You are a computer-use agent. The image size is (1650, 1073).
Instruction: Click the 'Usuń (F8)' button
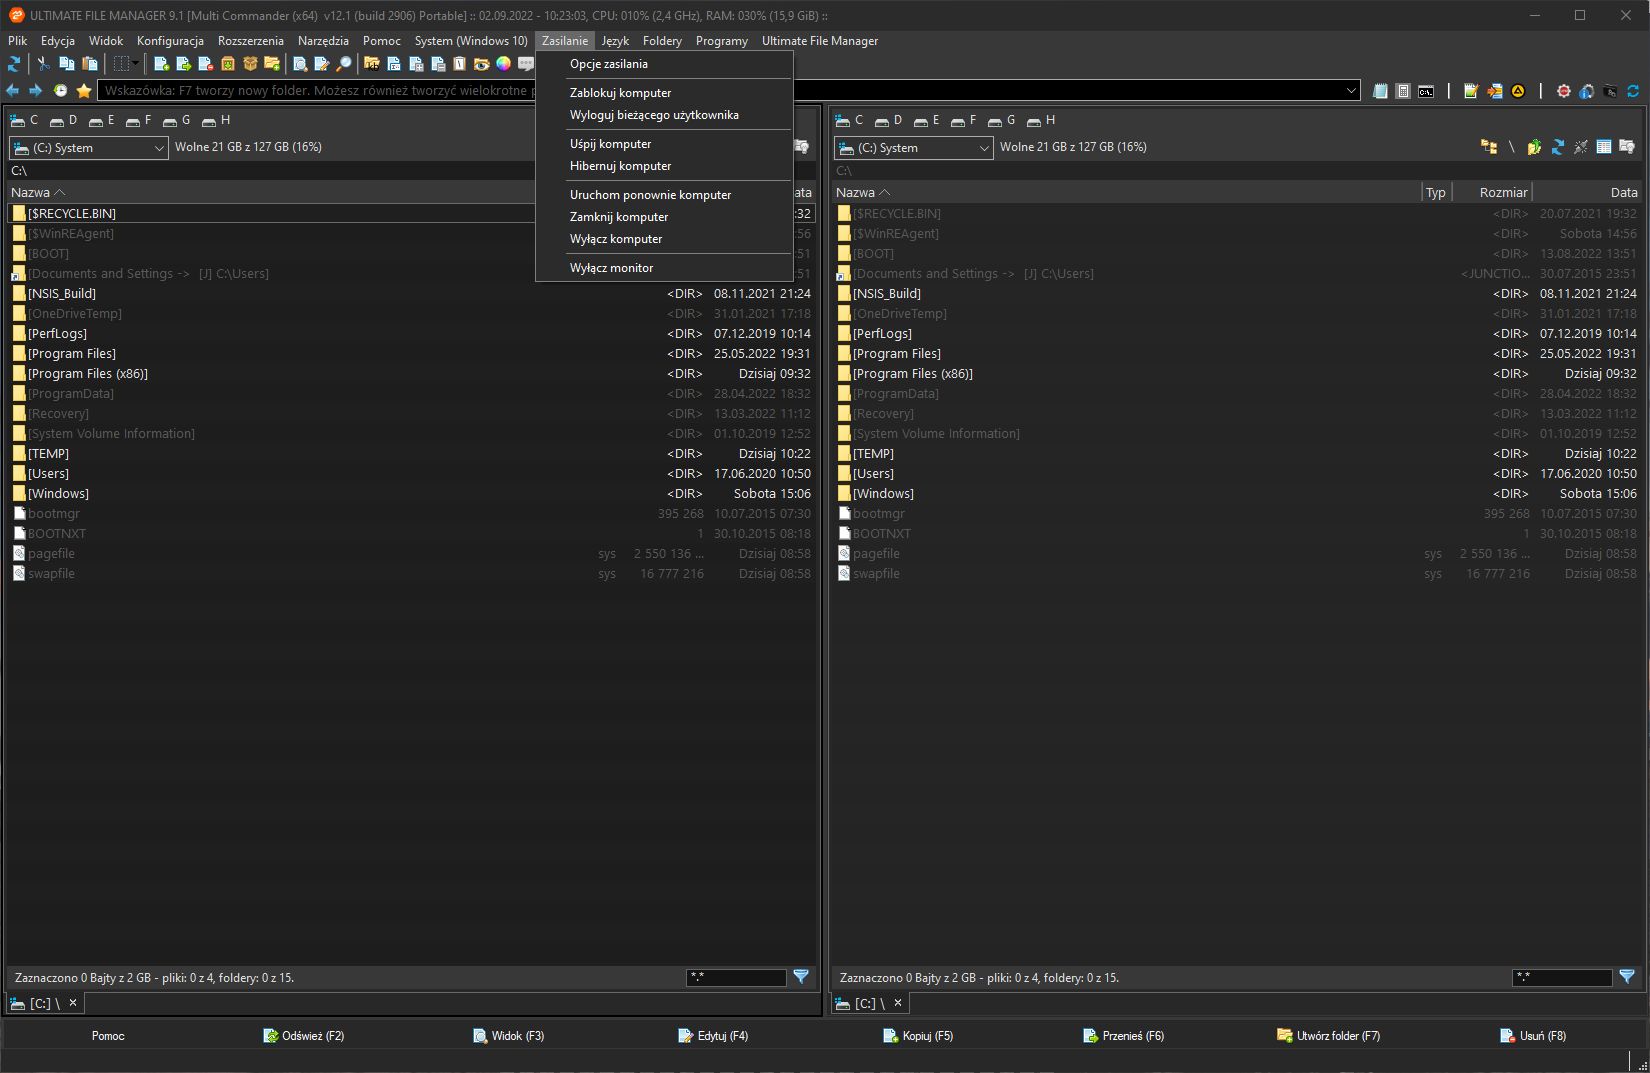point(1533,1036)
